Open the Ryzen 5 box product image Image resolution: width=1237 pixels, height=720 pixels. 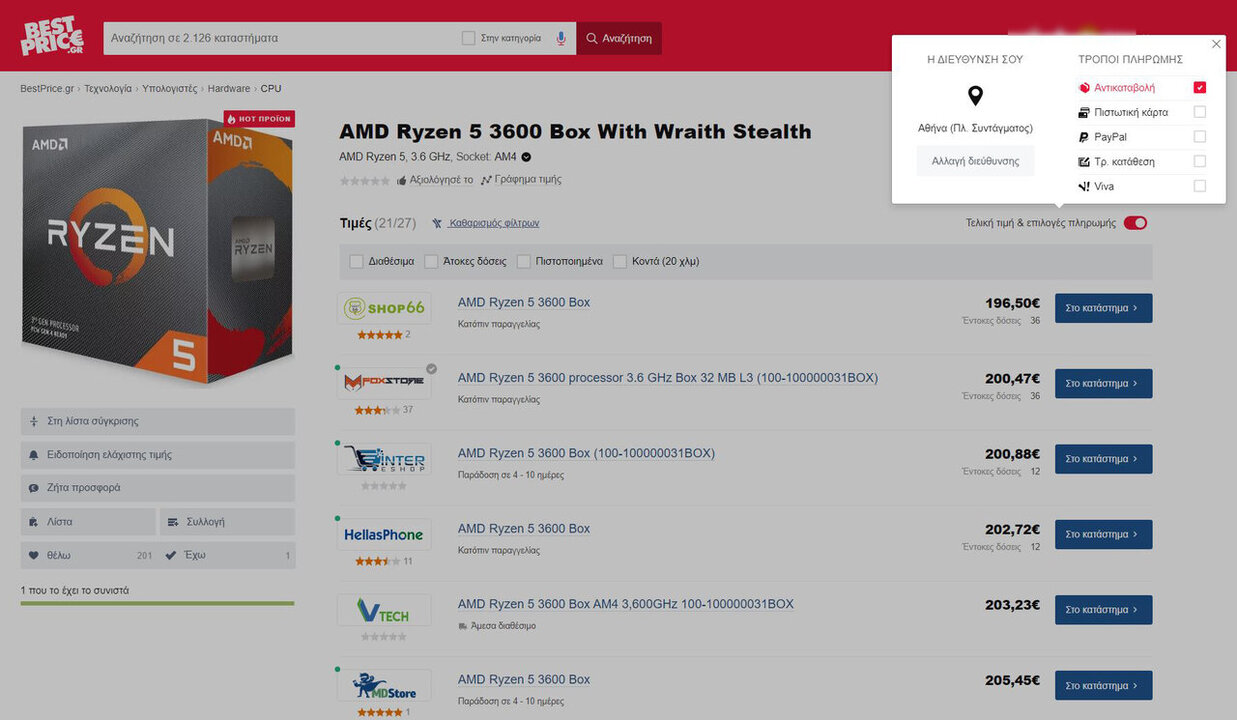tap(158, 250)
